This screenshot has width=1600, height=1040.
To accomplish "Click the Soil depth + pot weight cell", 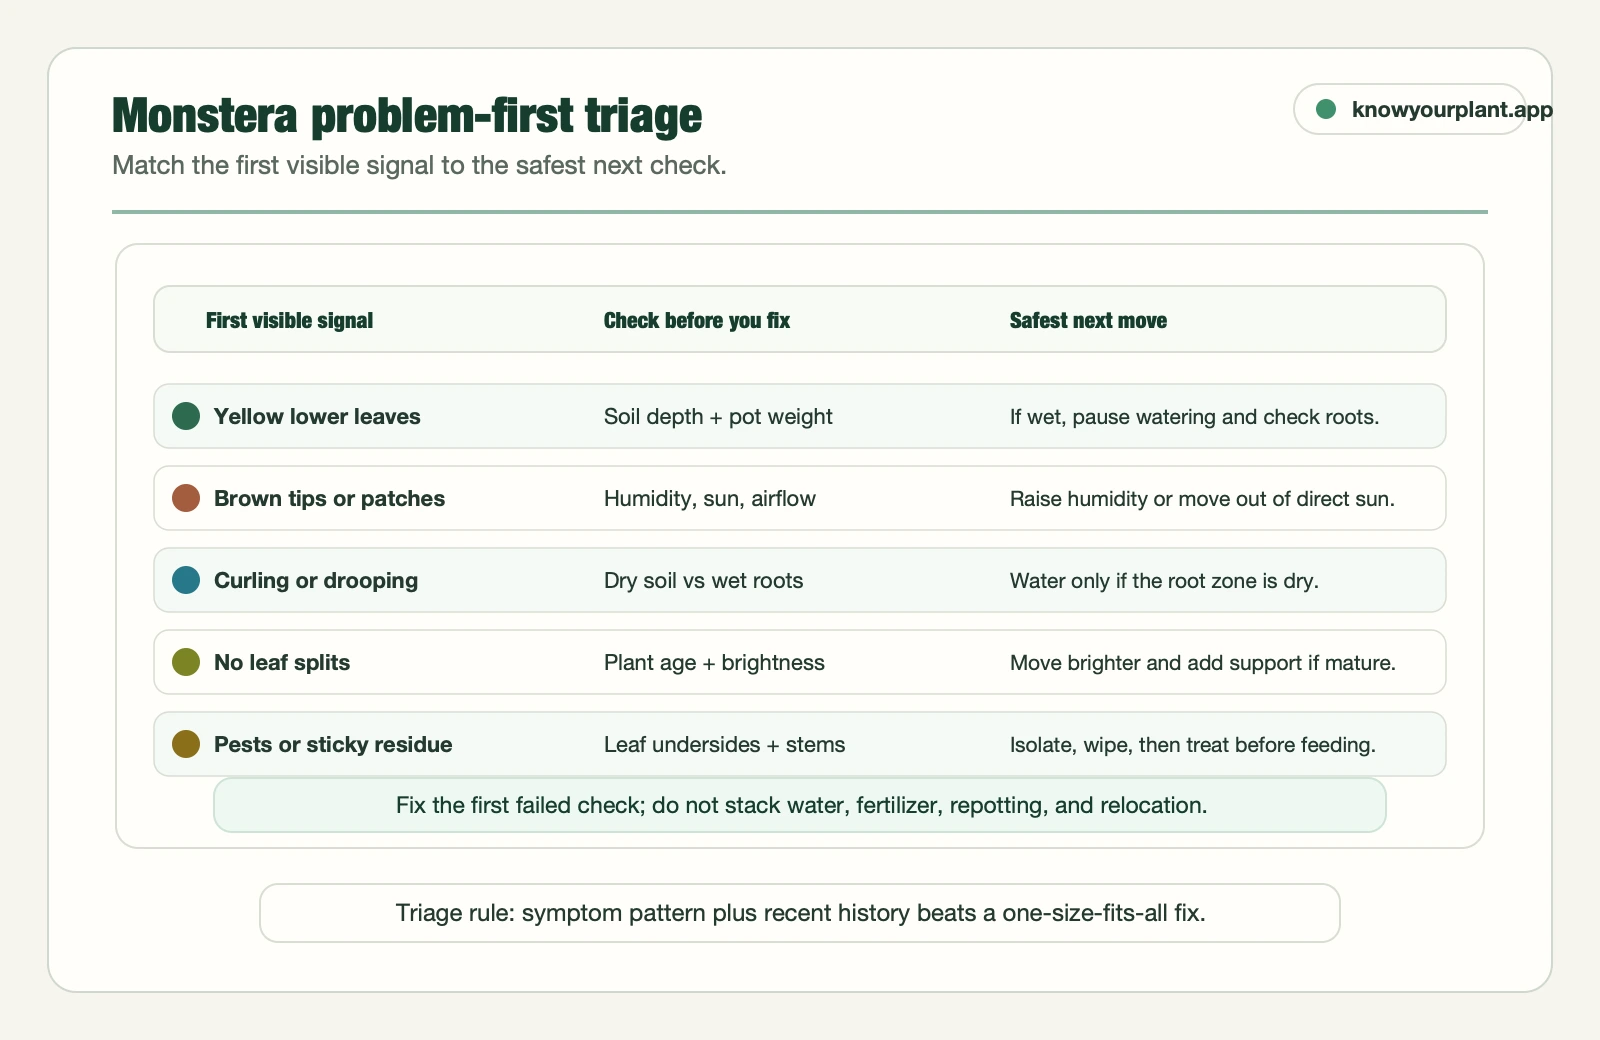I will [718, 416].
